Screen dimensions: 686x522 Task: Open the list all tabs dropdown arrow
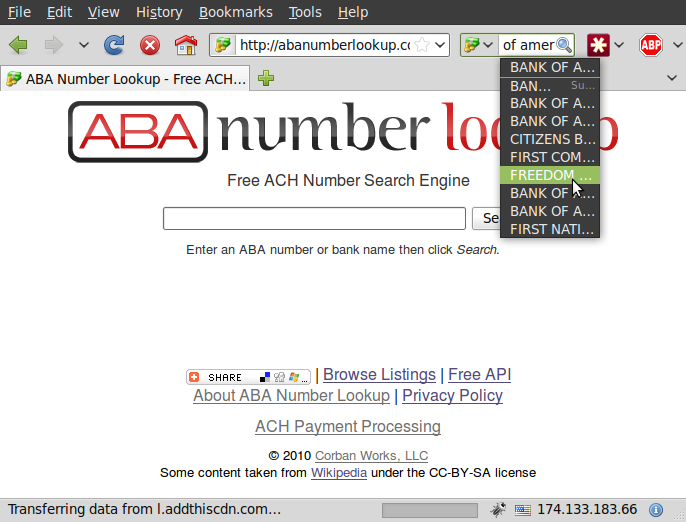[x=672, y=78]
